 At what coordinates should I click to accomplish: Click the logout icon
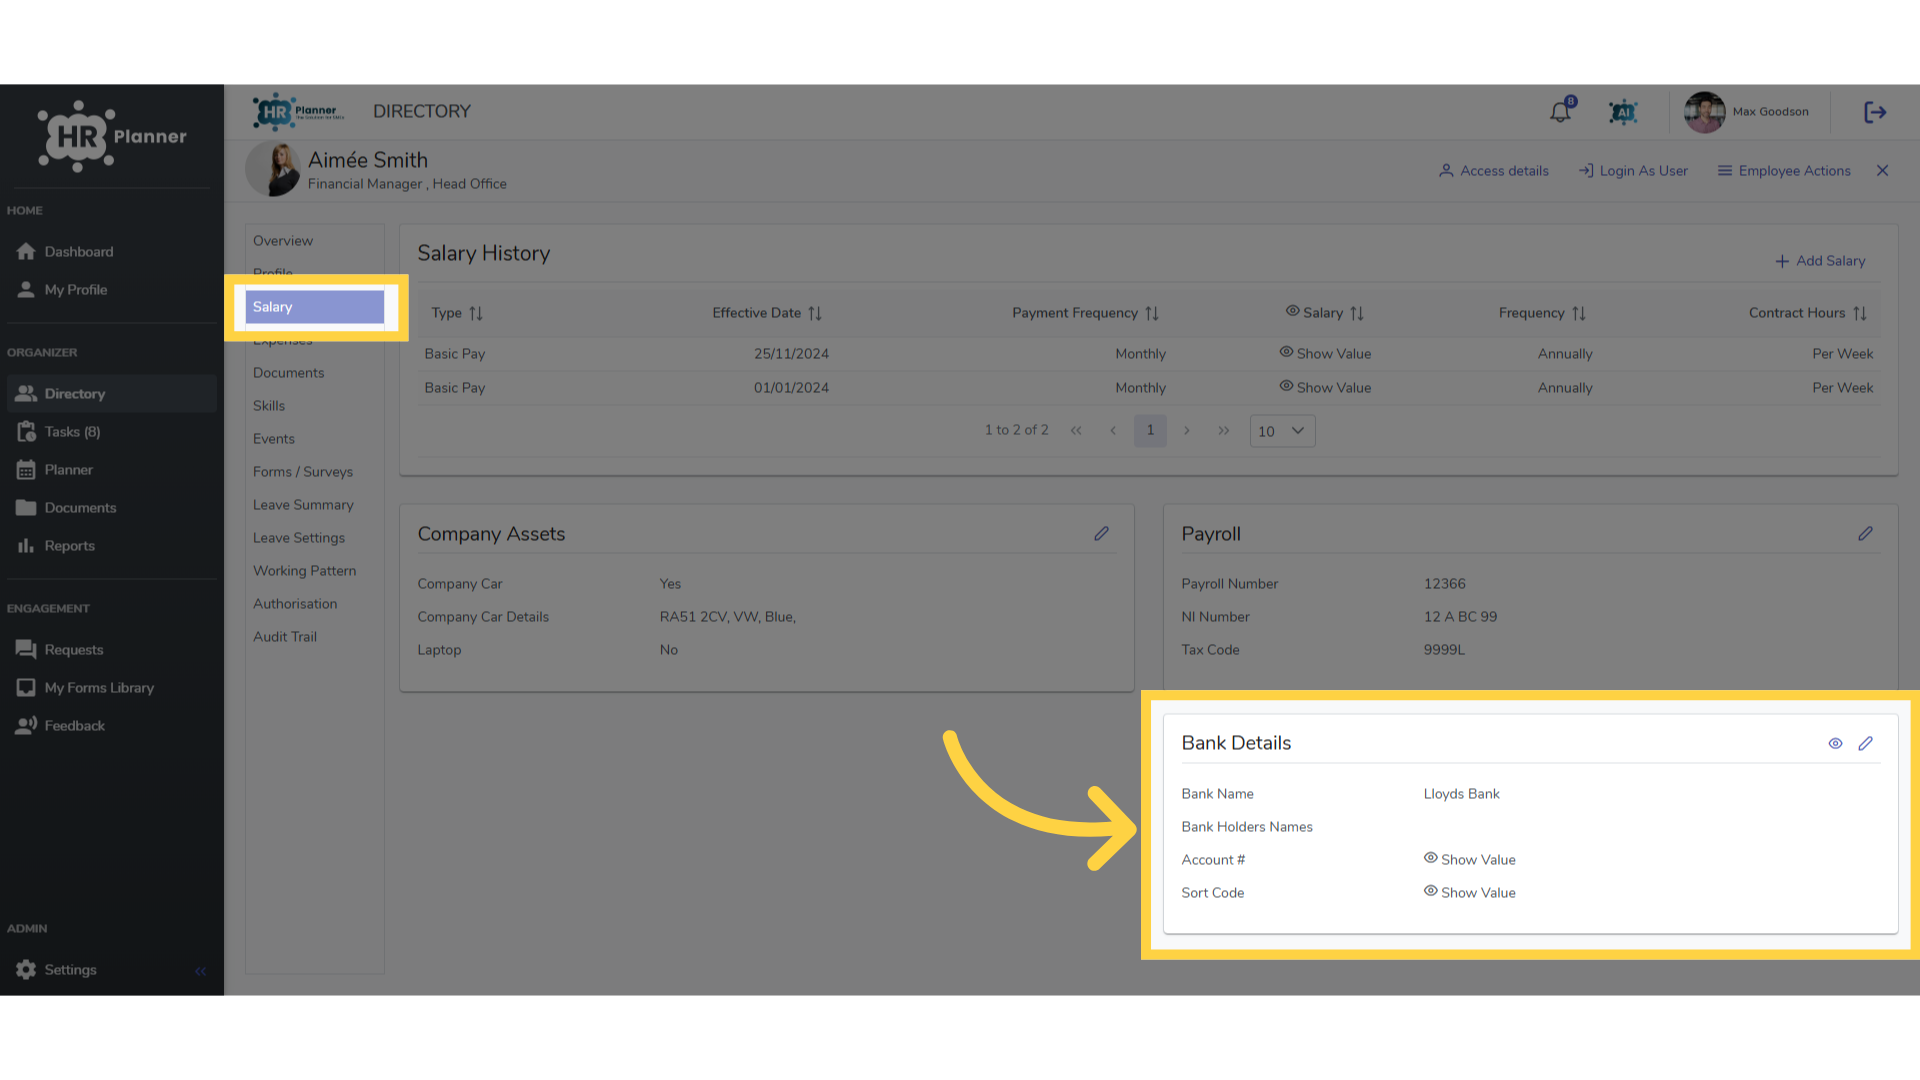point(1875,112)
